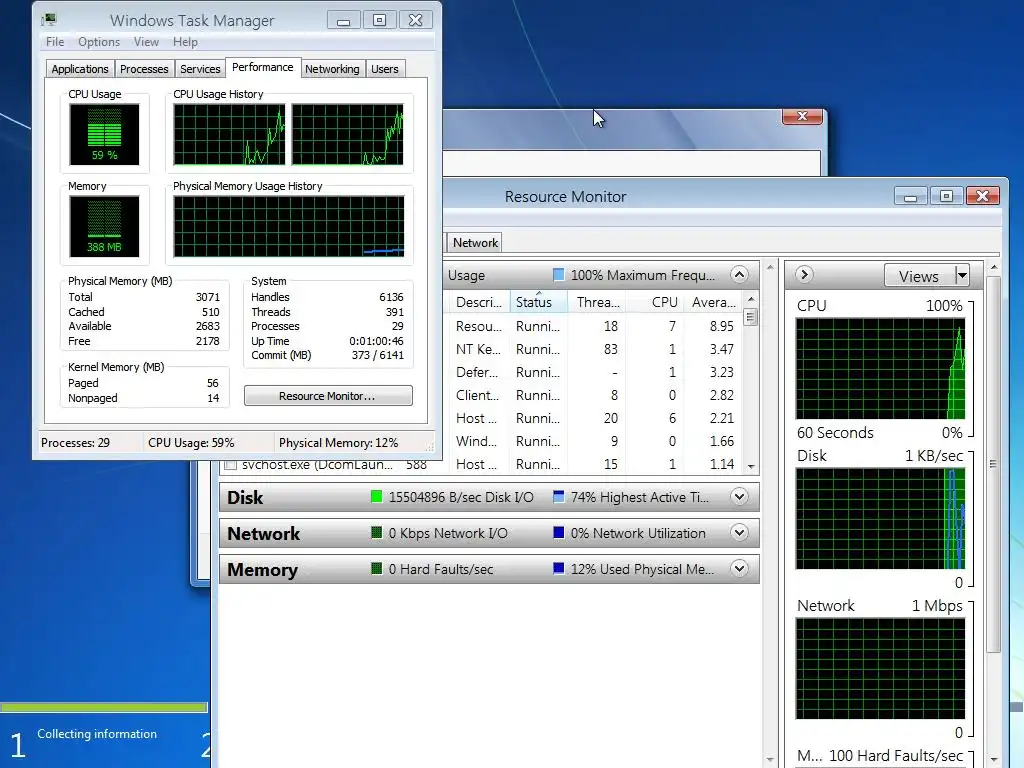Open the Help menu in Task Manager

pyautogui.click(x=185, y=42)
